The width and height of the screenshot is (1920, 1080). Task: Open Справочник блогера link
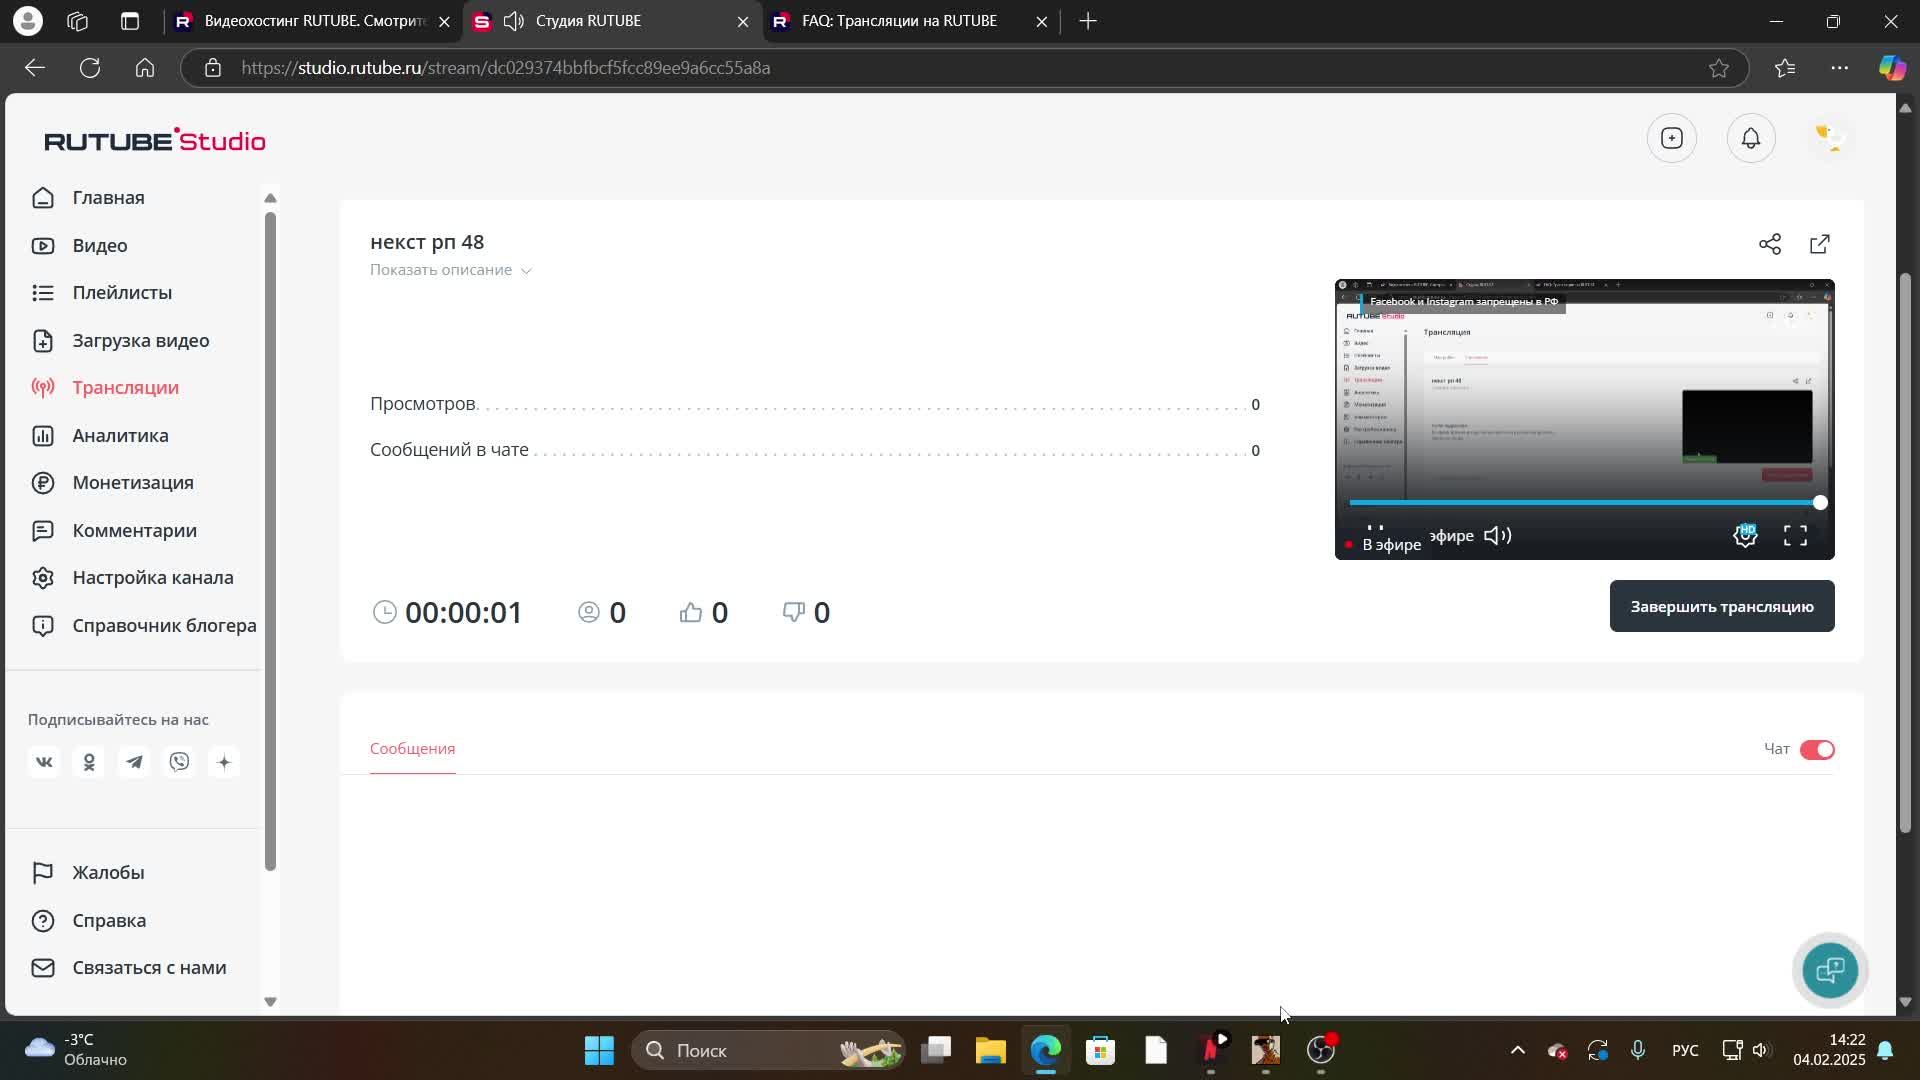pos(164,625)
